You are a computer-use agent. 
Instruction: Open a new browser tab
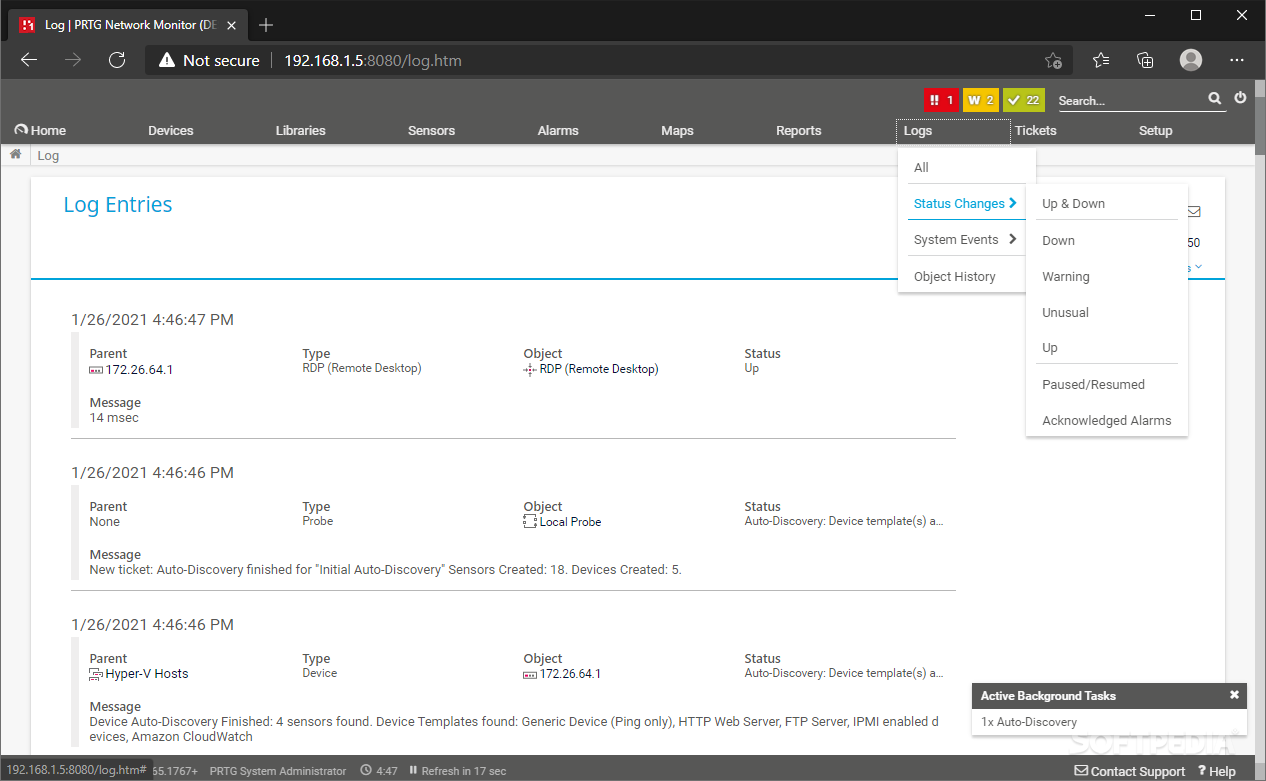tap(266, 25)
